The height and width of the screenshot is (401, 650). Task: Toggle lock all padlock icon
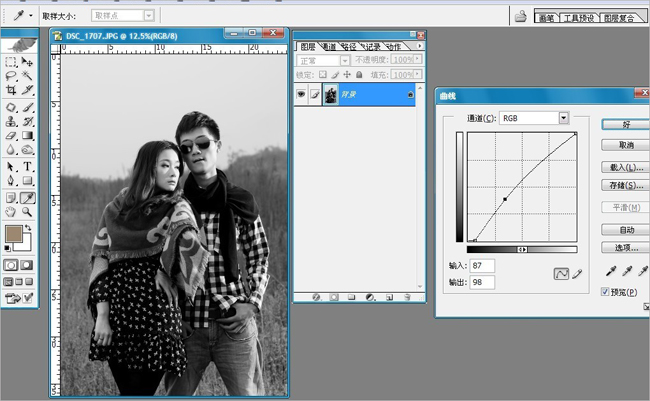[359, 75]
